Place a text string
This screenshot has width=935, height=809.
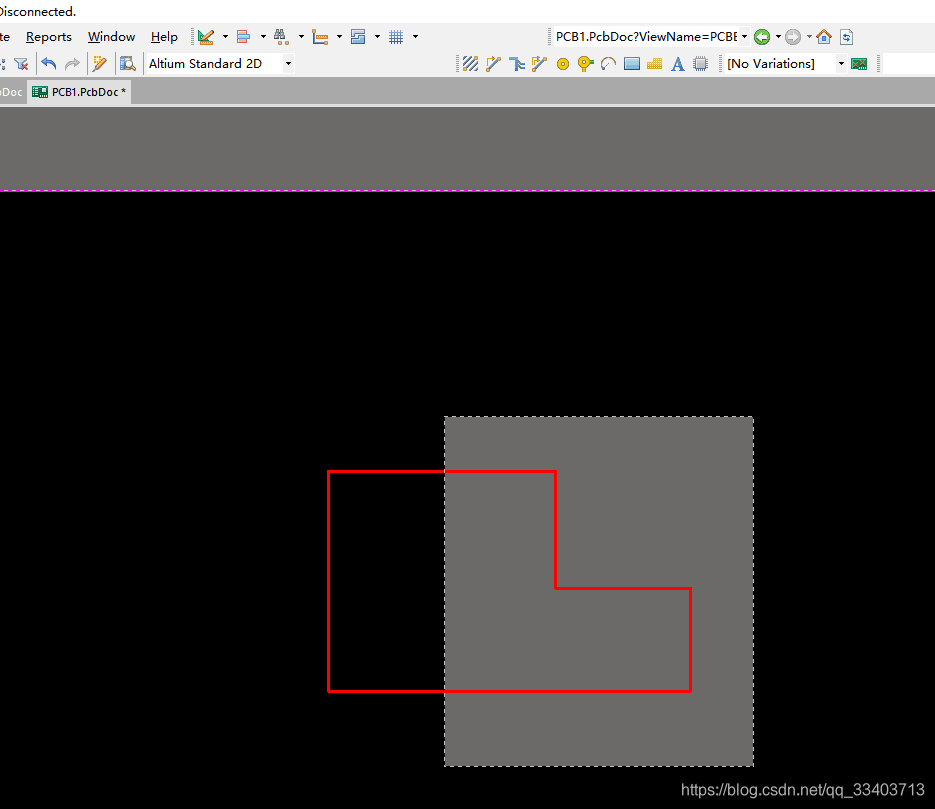point(677,64)
